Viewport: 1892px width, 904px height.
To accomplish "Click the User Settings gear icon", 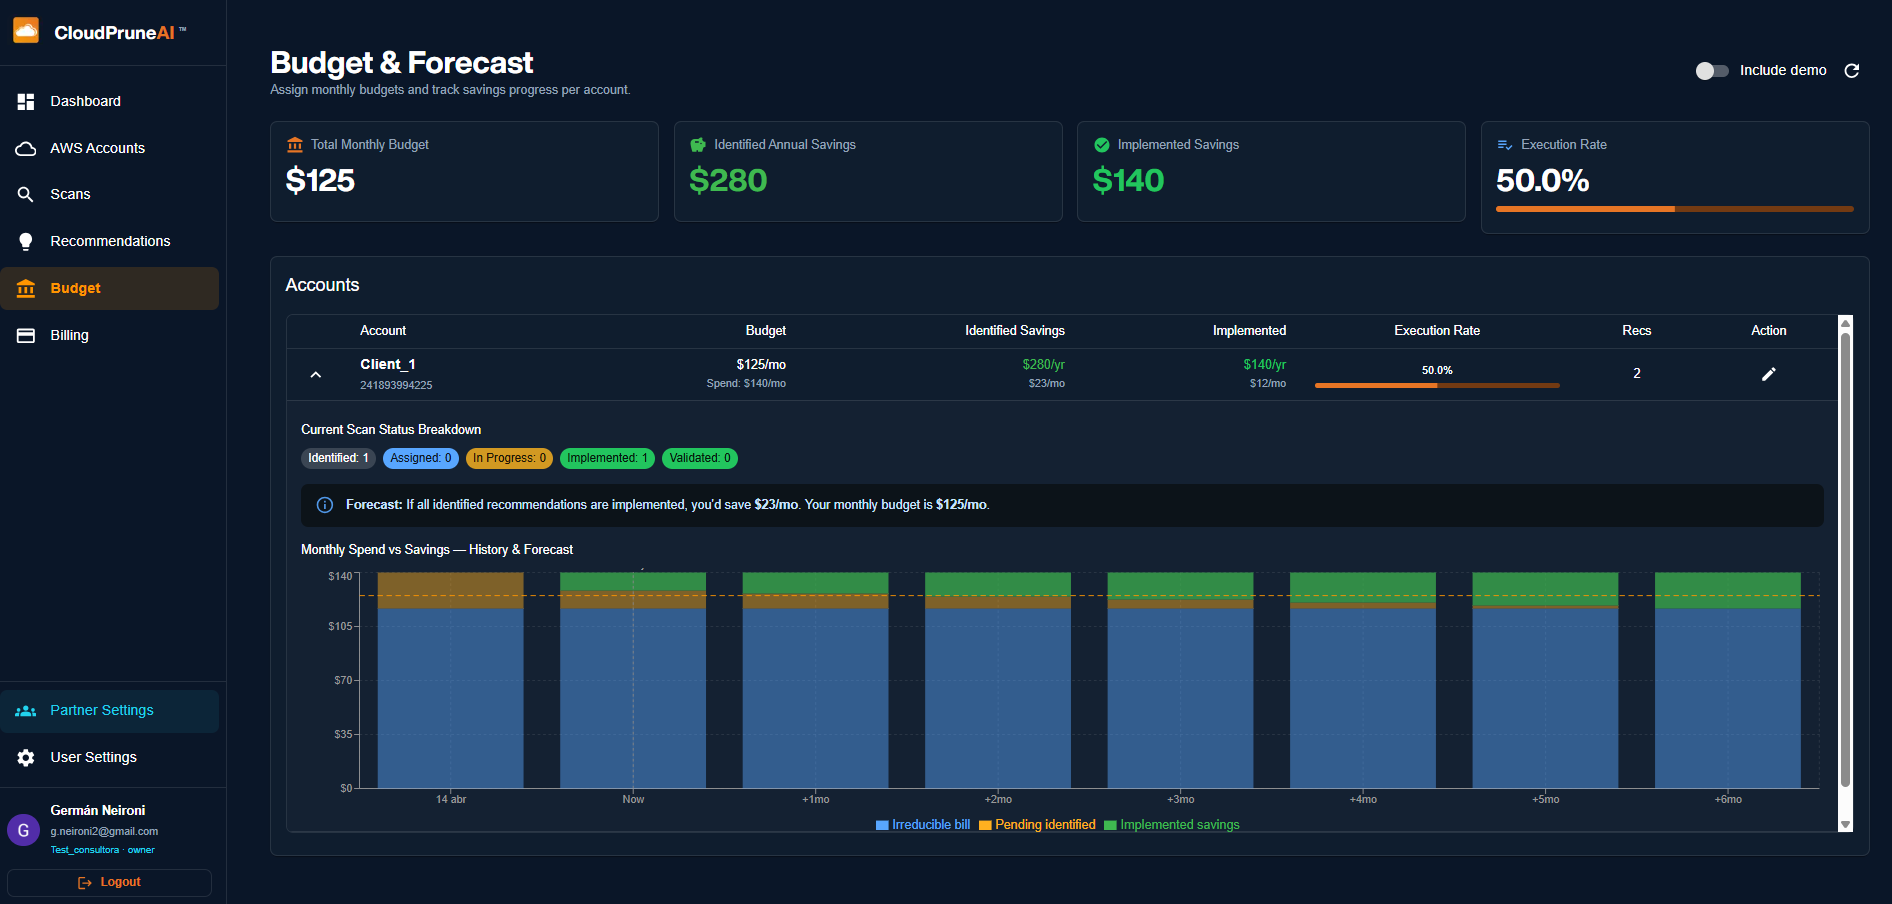I will click(26, 757).
